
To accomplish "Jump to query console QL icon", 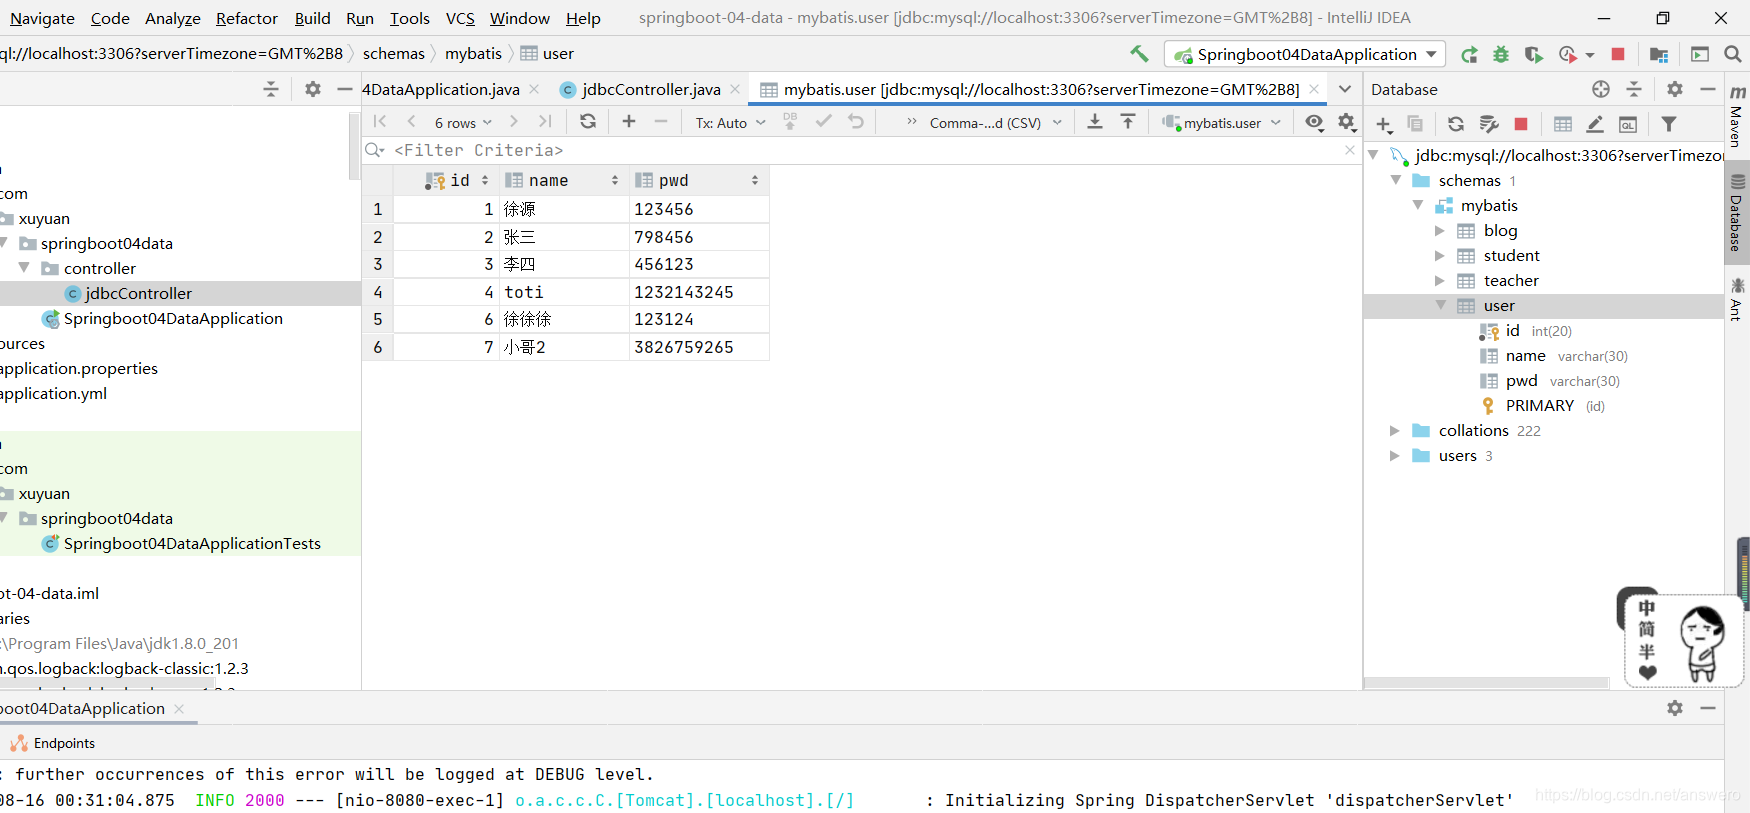I will click(1628, 124).
